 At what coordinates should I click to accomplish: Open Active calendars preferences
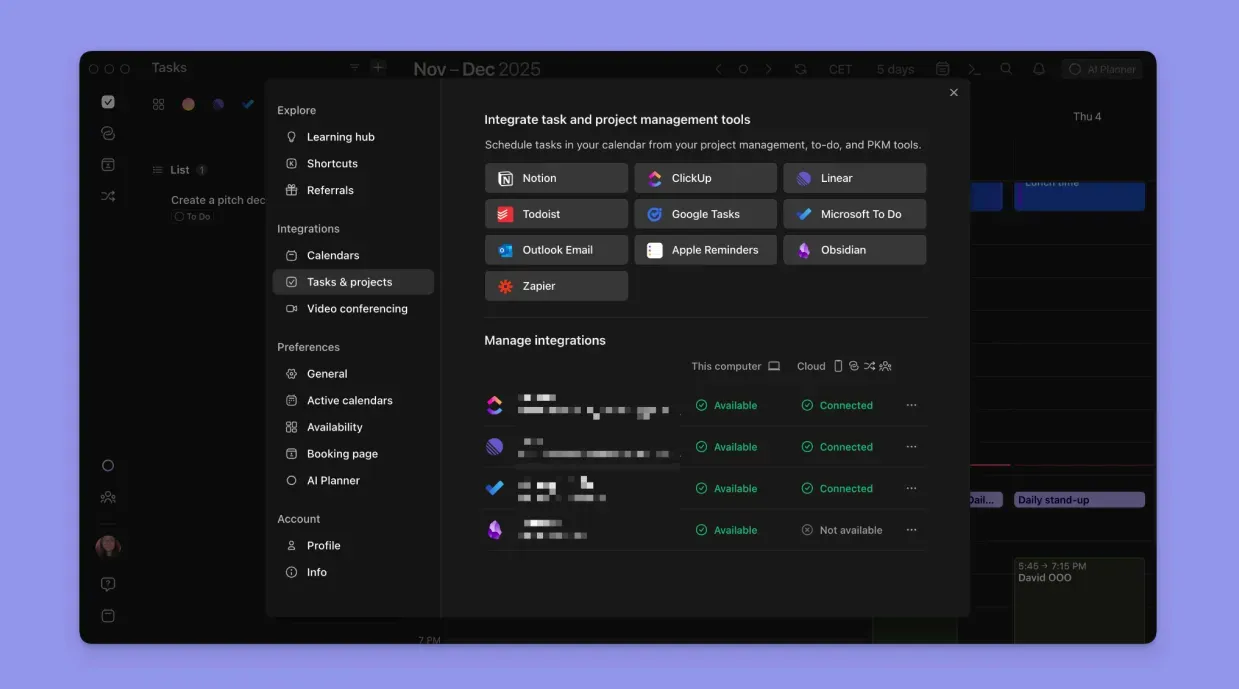pos(353,400)
